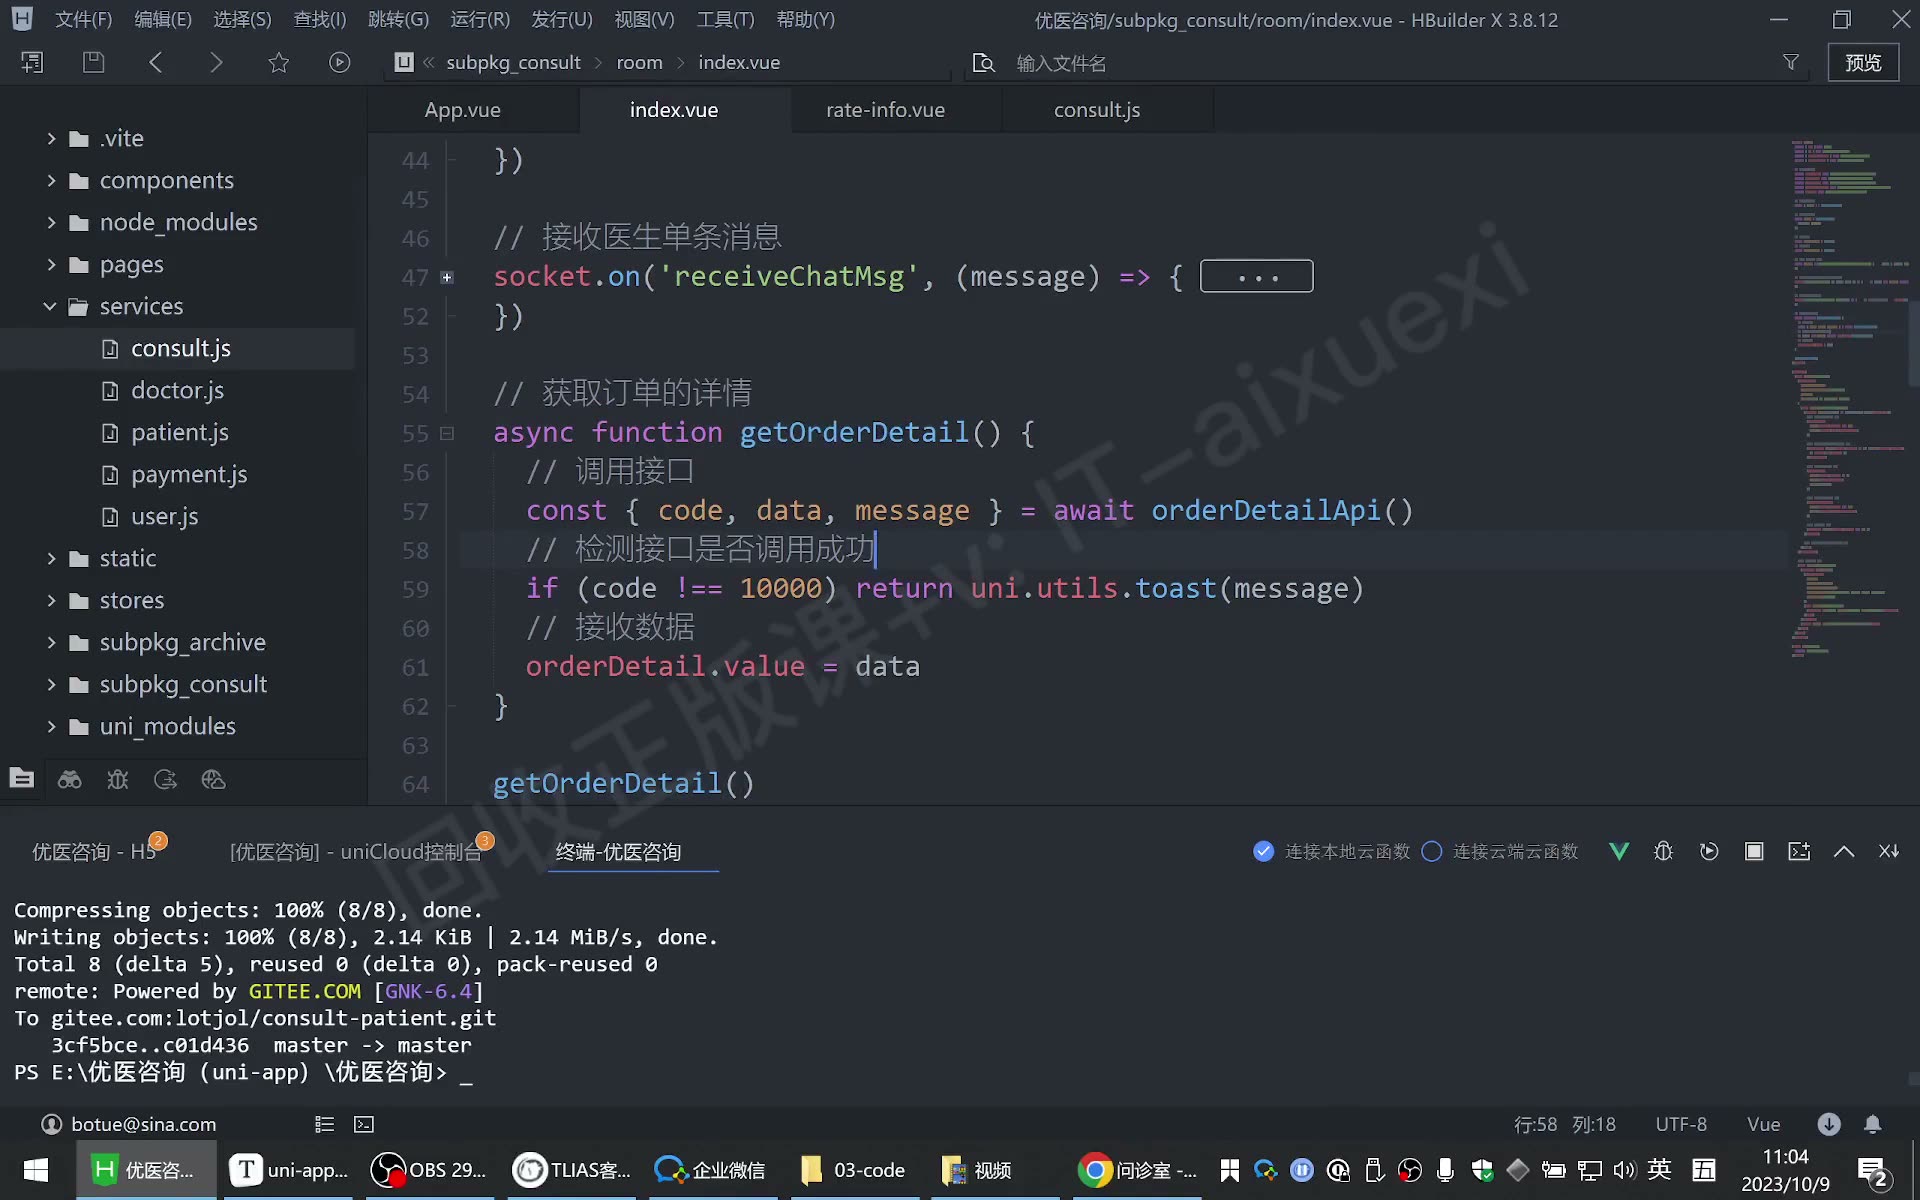Click botue@sina.com account in status bar
Viewport: 1920px width, 1200px height.
[129, 1124]
